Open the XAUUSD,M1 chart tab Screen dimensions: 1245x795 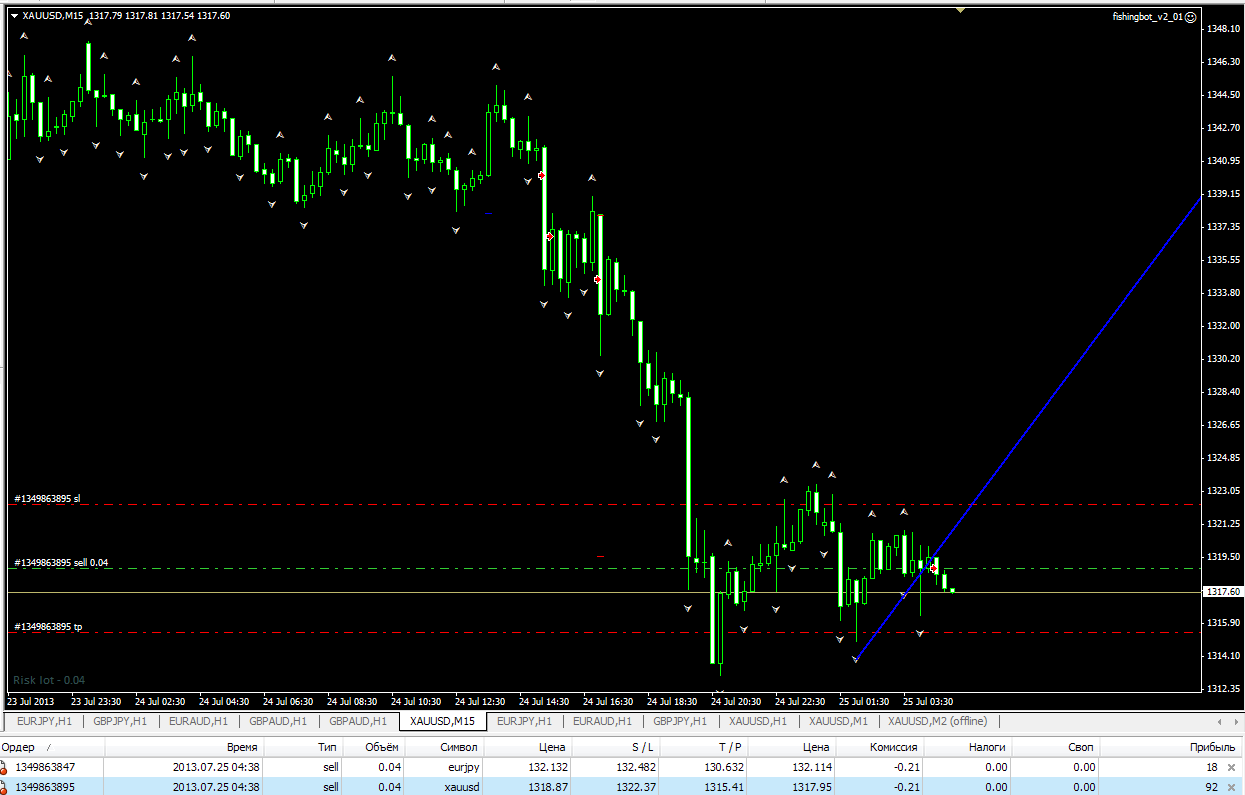[838, 721]
